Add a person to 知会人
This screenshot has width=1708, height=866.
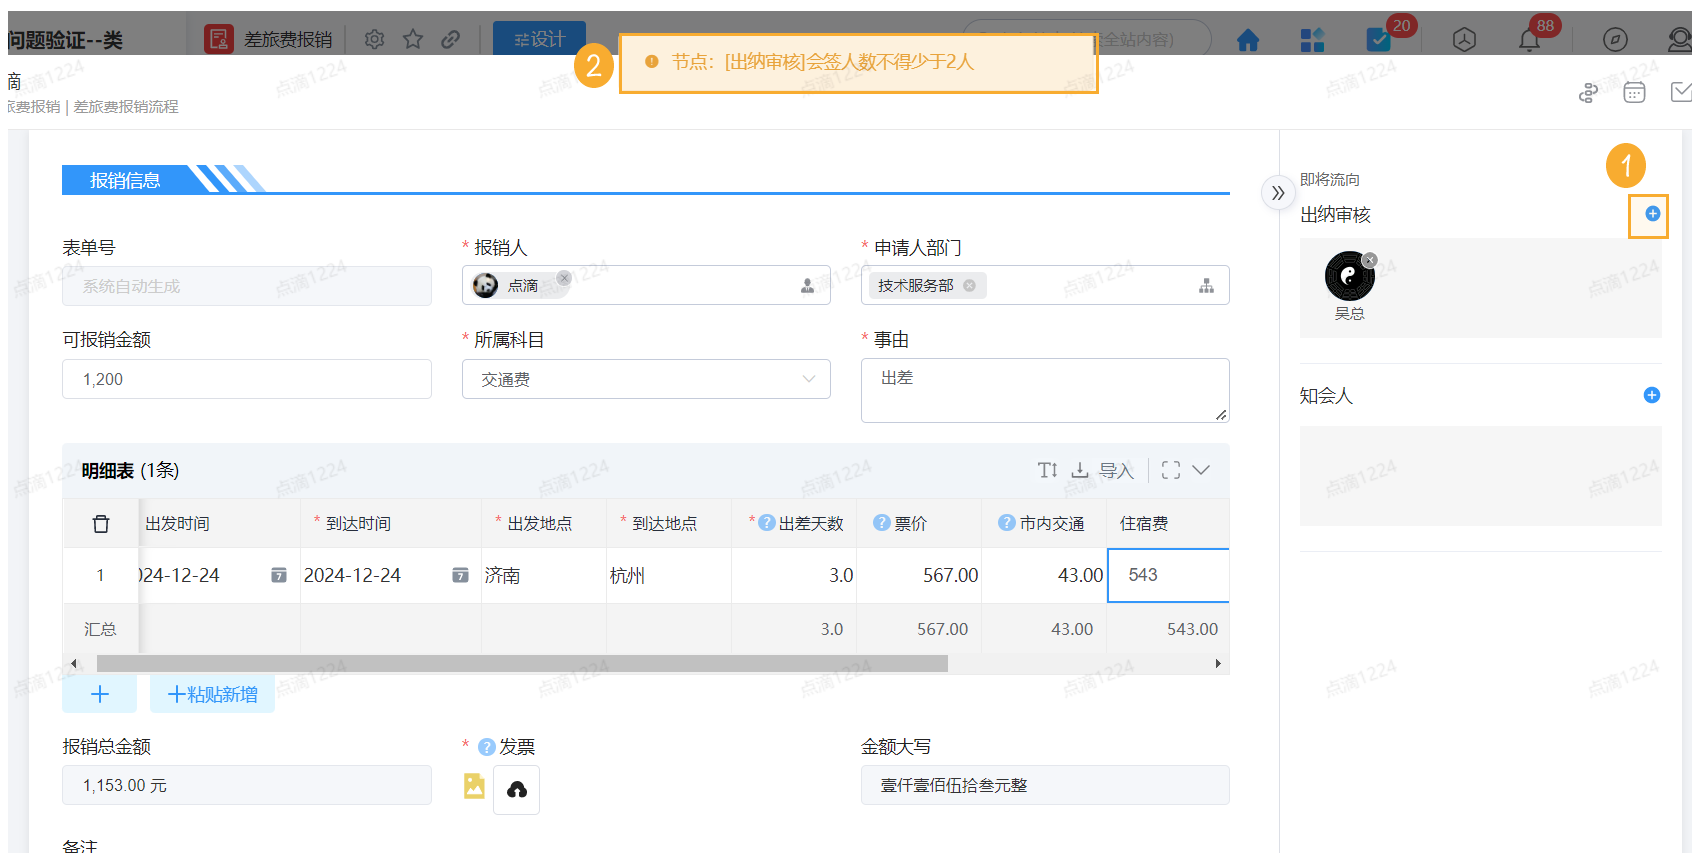[x=1652, y=395]
